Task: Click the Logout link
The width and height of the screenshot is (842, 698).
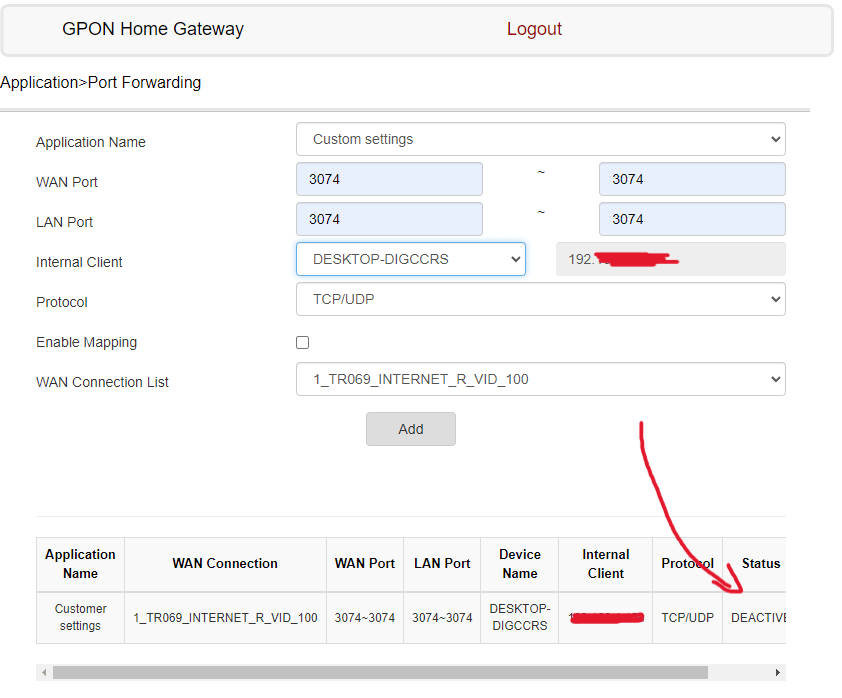Action: (534, 29)
